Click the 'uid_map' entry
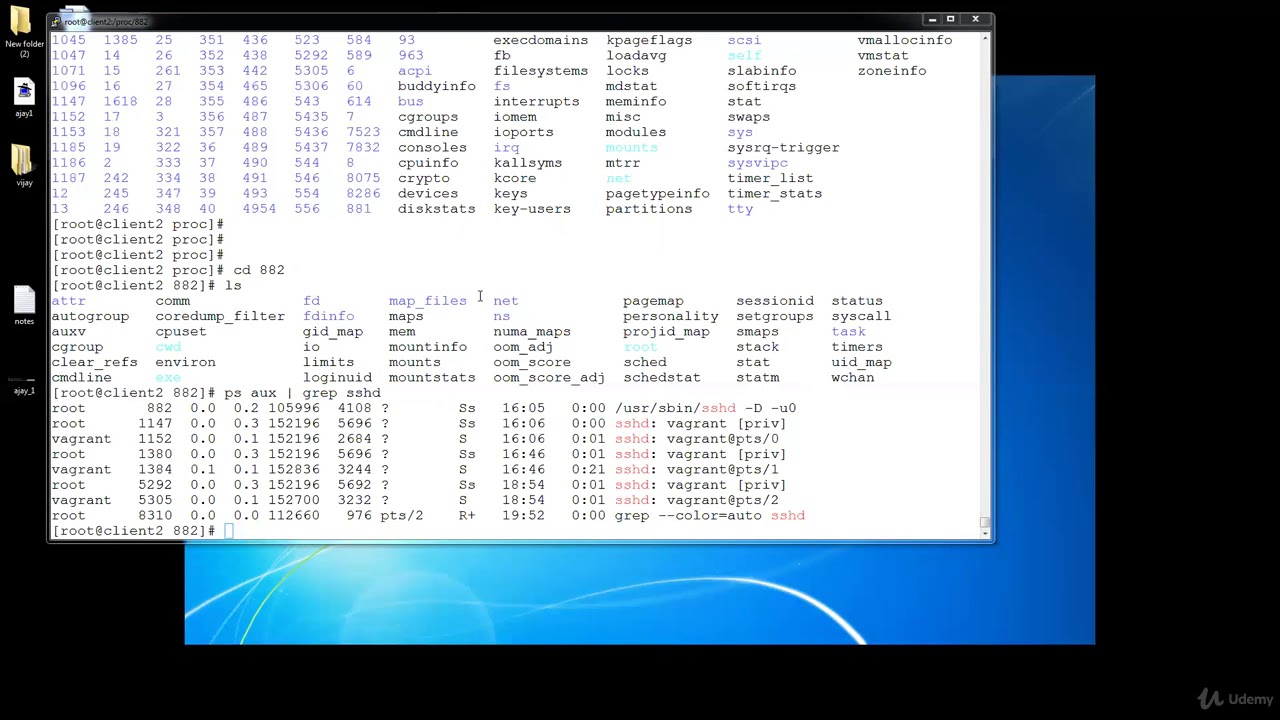The image size is (1280, 720). pyautogui.click(x=861, y=362)
